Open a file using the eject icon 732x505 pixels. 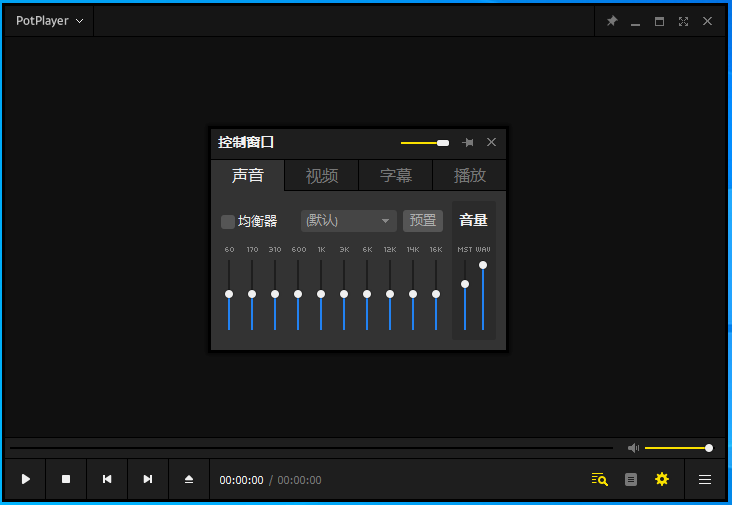tap(189, 479)
